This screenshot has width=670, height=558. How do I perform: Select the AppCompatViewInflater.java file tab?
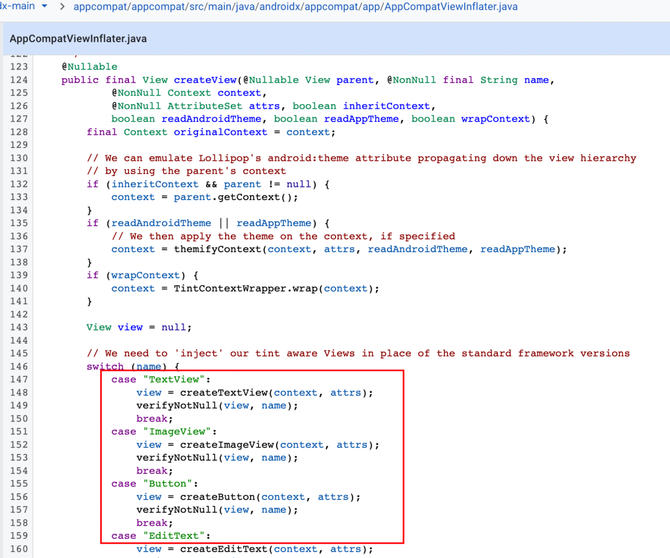point(78,39)
